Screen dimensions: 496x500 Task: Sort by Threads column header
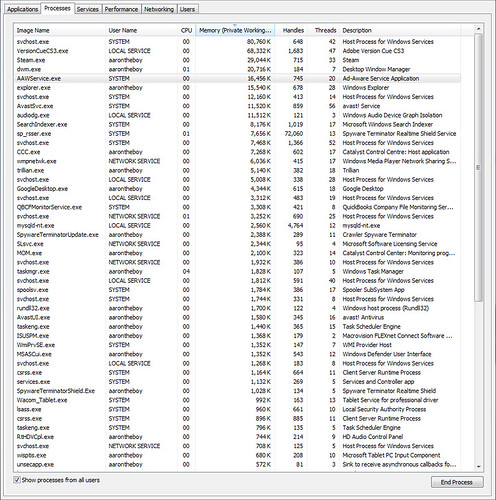(x=323, y=30)
